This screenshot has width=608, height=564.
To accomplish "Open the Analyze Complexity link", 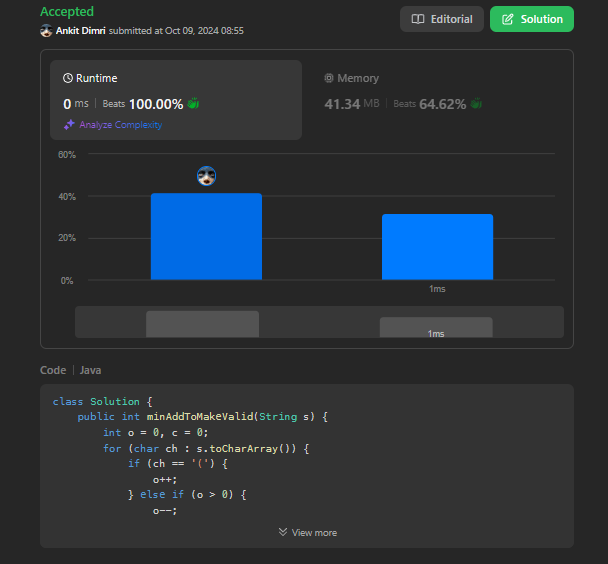I will coord(120,125).
